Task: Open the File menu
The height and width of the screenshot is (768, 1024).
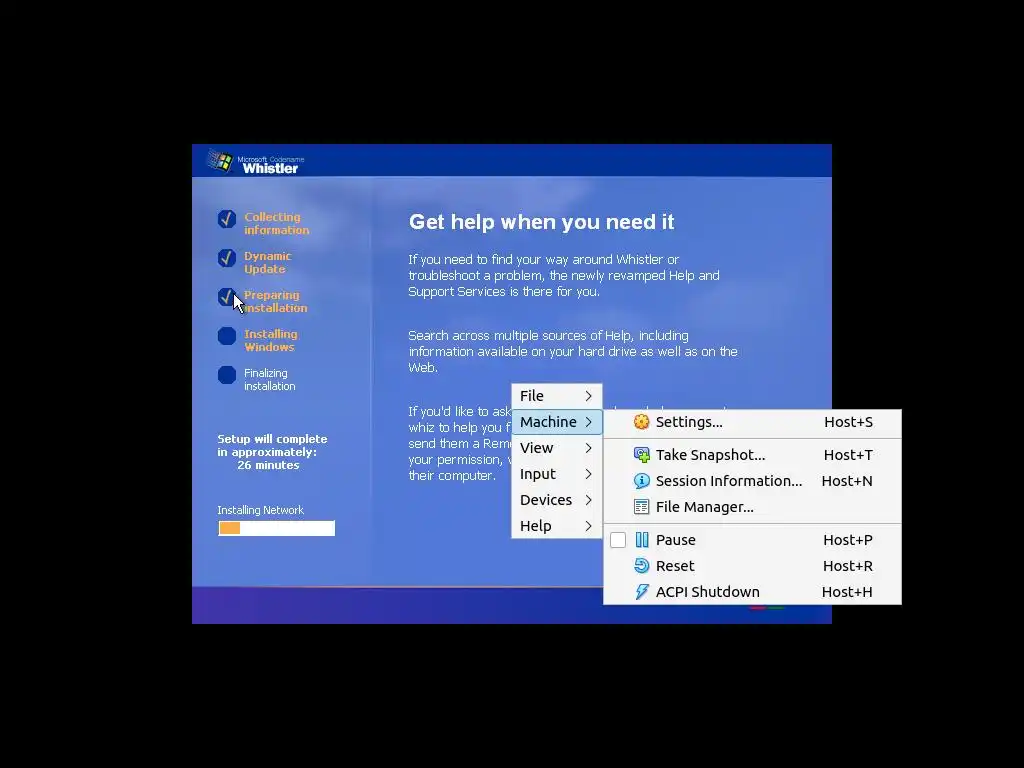Action: click(556, 396)
